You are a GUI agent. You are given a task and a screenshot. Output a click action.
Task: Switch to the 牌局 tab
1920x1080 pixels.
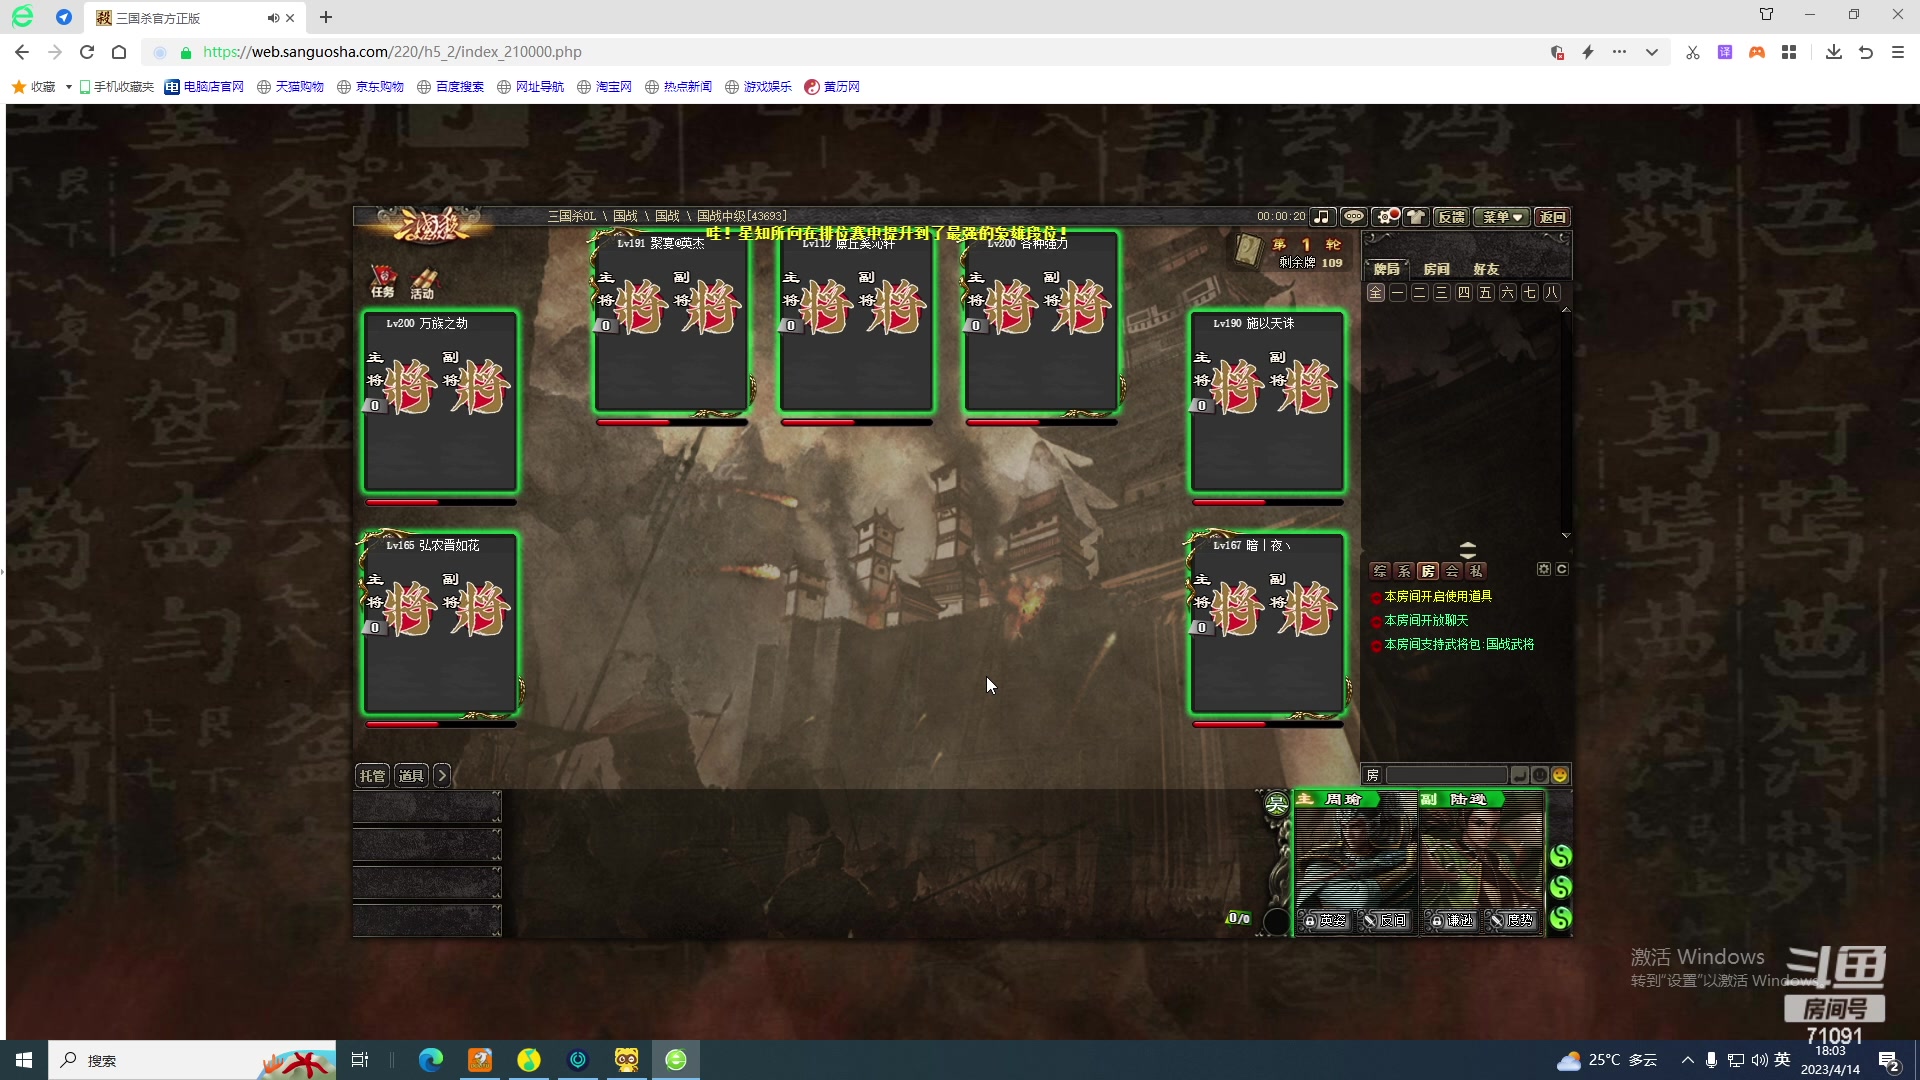pyautogui.click(x=1387, y=269)
